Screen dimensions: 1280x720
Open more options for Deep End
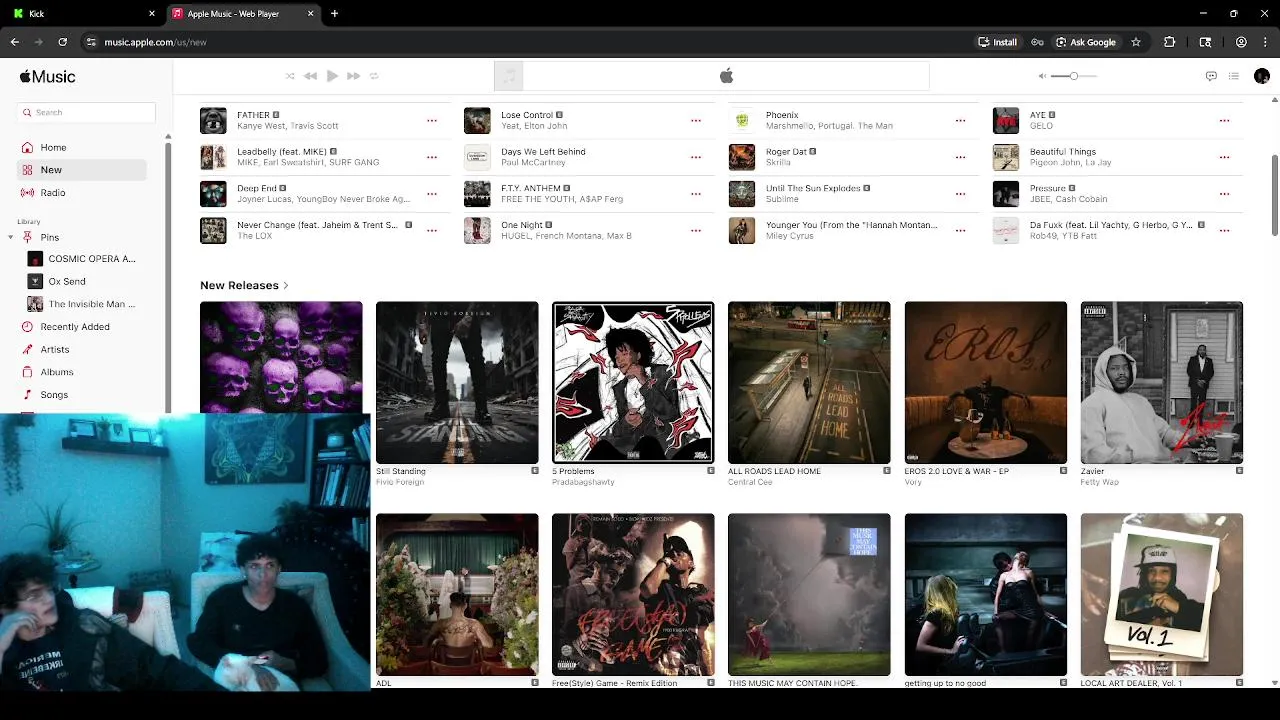click(x=432, y=194)
